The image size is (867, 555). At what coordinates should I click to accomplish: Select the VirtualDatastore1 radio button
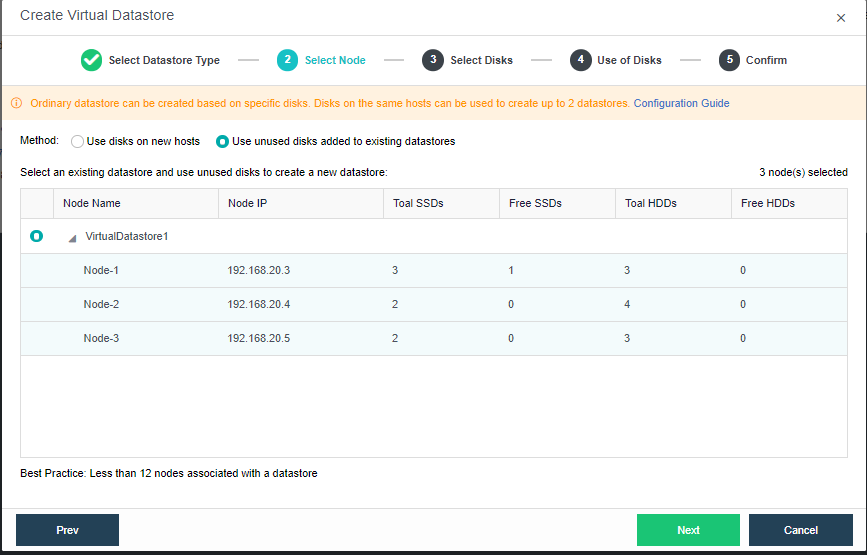tap(36, 237)
